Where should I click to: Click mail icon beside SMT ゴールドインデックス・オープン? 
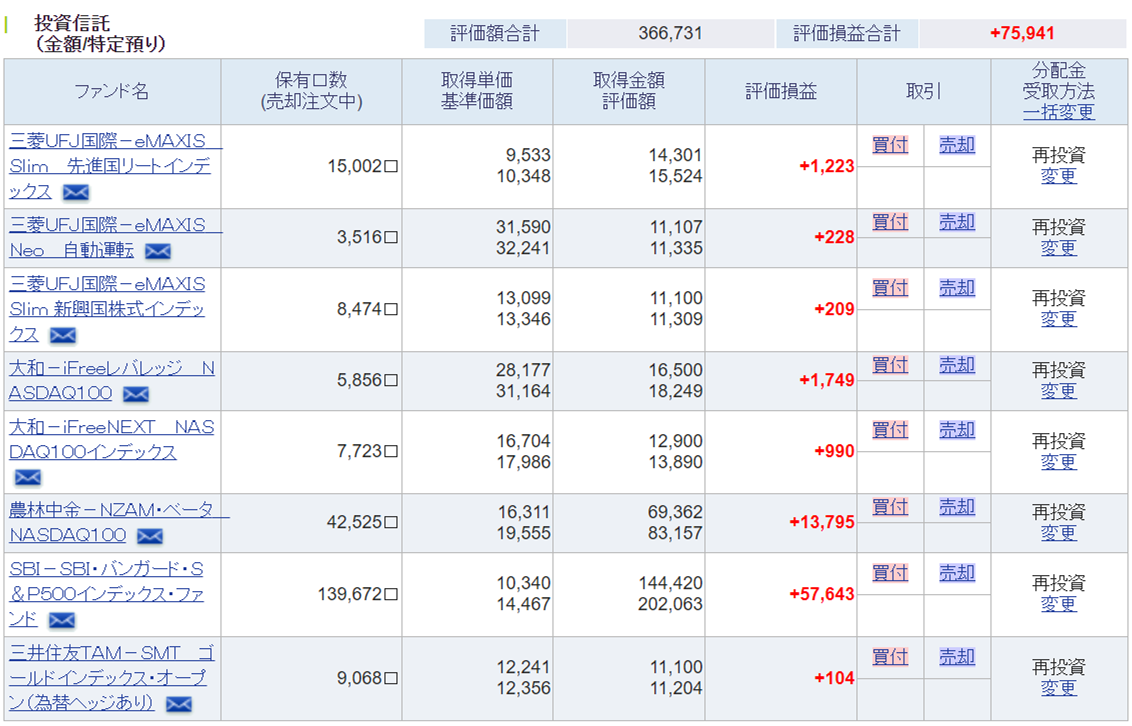pos(178,704)
